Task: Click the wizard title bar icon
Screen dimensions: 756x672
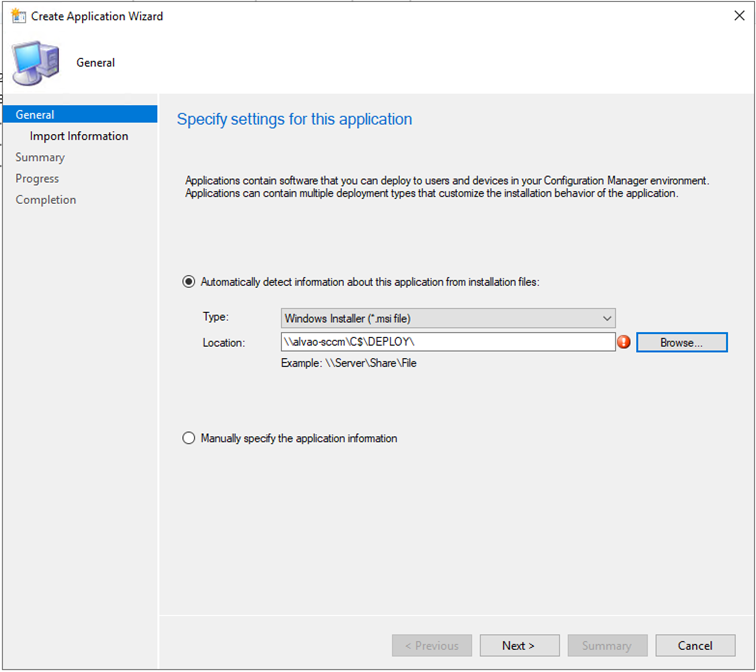Action: (18, 15)
